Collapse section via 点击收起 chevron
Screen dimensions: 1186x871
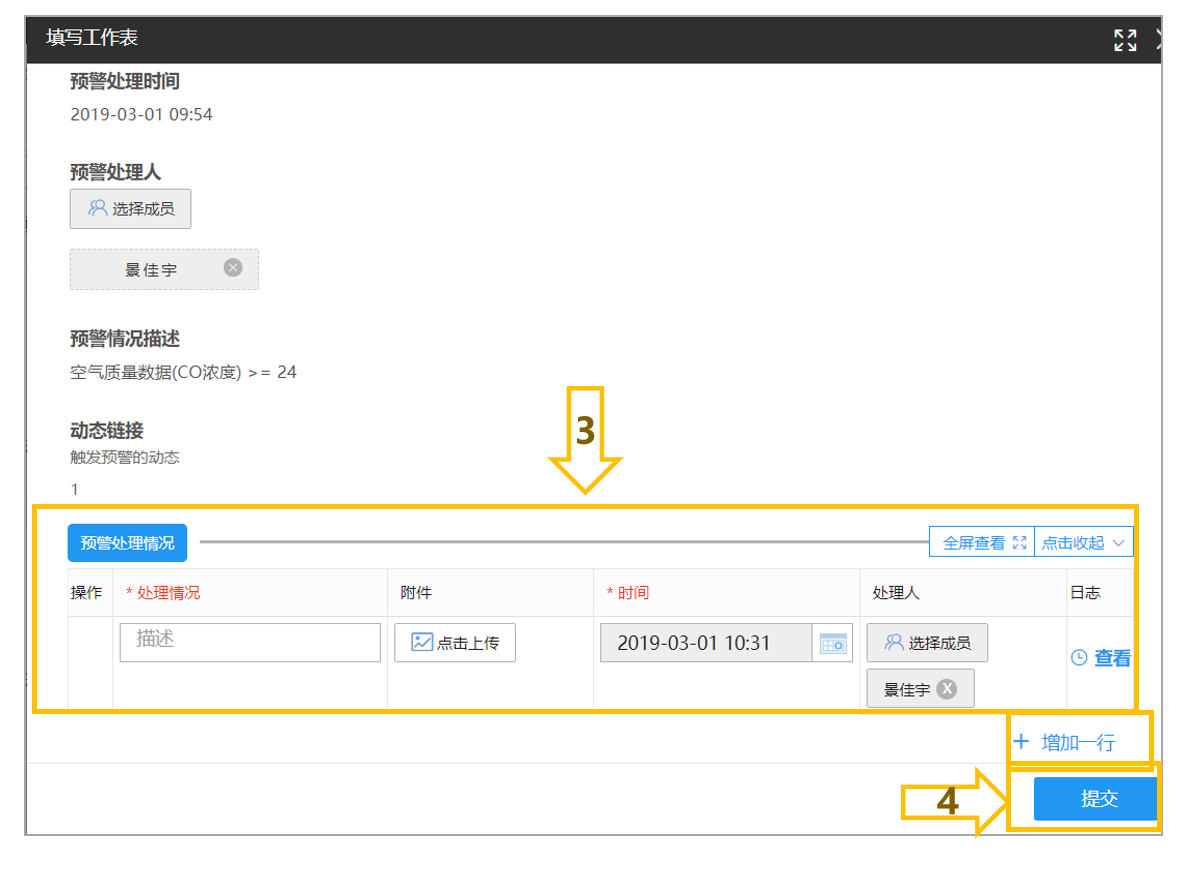(1119, 543)
